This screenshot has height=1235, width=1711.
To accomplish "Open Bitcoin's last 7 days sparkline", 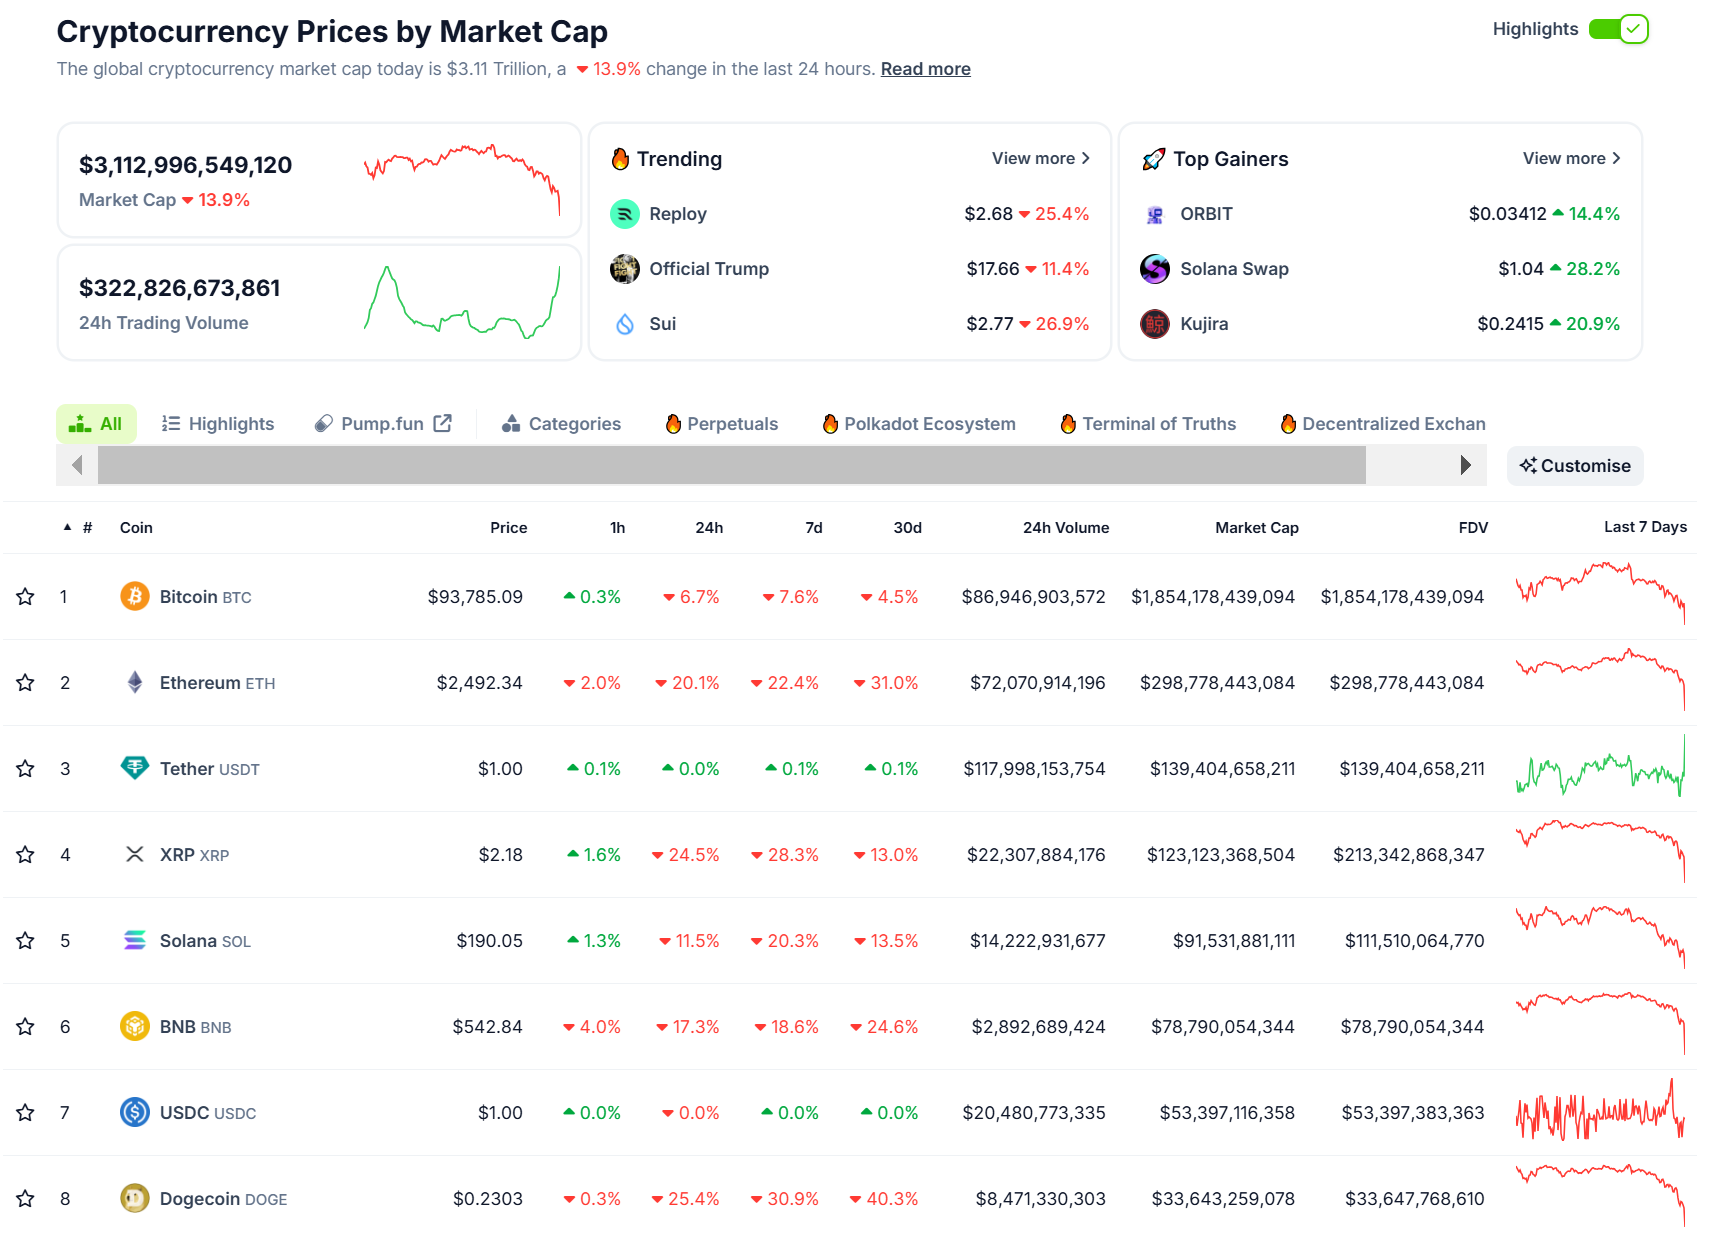I will tap(1600, 593).
